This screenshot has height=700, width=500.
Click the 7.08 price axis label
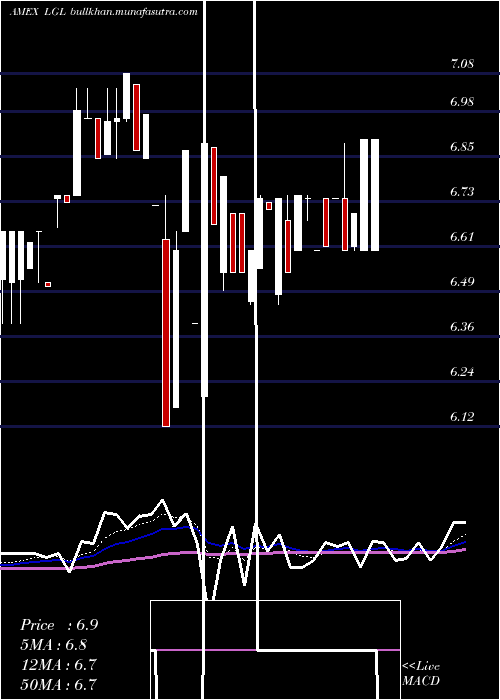tap(462, 63)
